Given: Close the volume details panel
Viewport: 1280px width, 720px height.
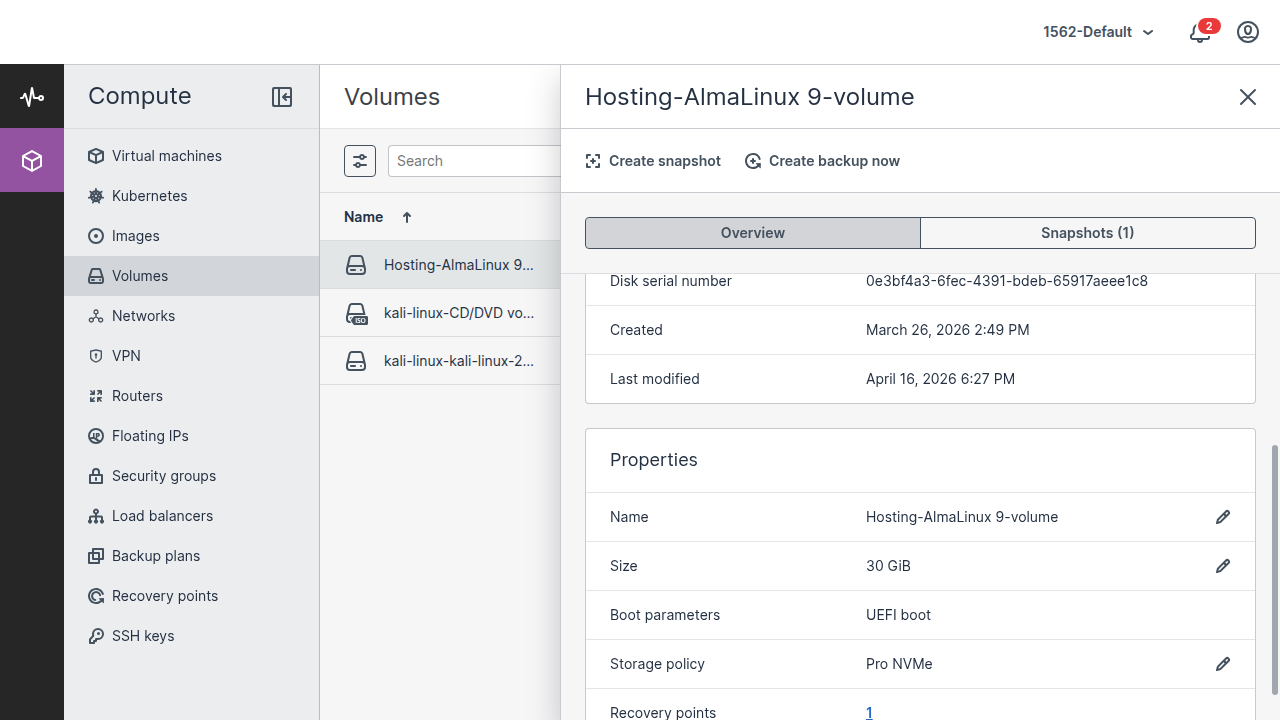Looking at the screenshot, I should pyautogui.click(x=1248, y=97).
